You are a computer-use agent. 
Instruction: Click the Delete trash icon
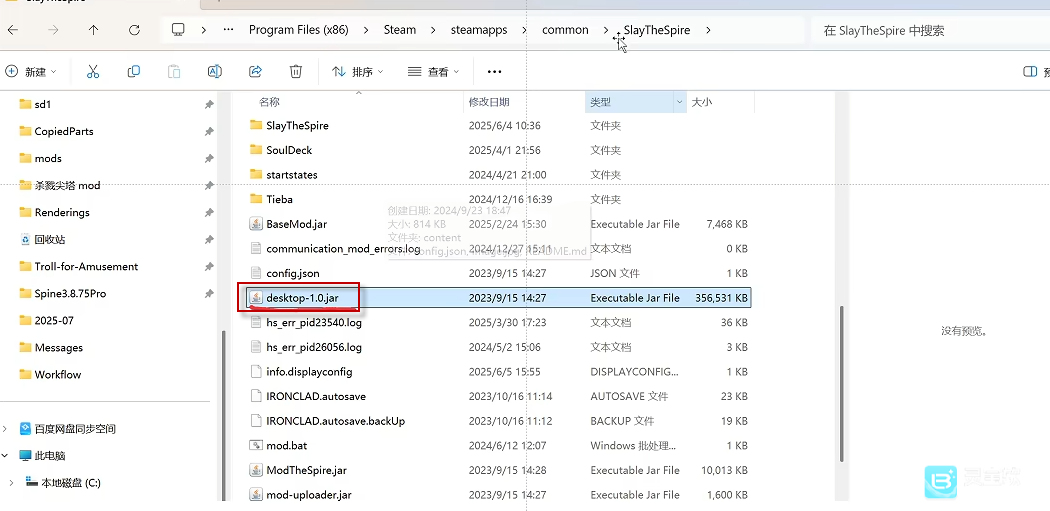295,72
